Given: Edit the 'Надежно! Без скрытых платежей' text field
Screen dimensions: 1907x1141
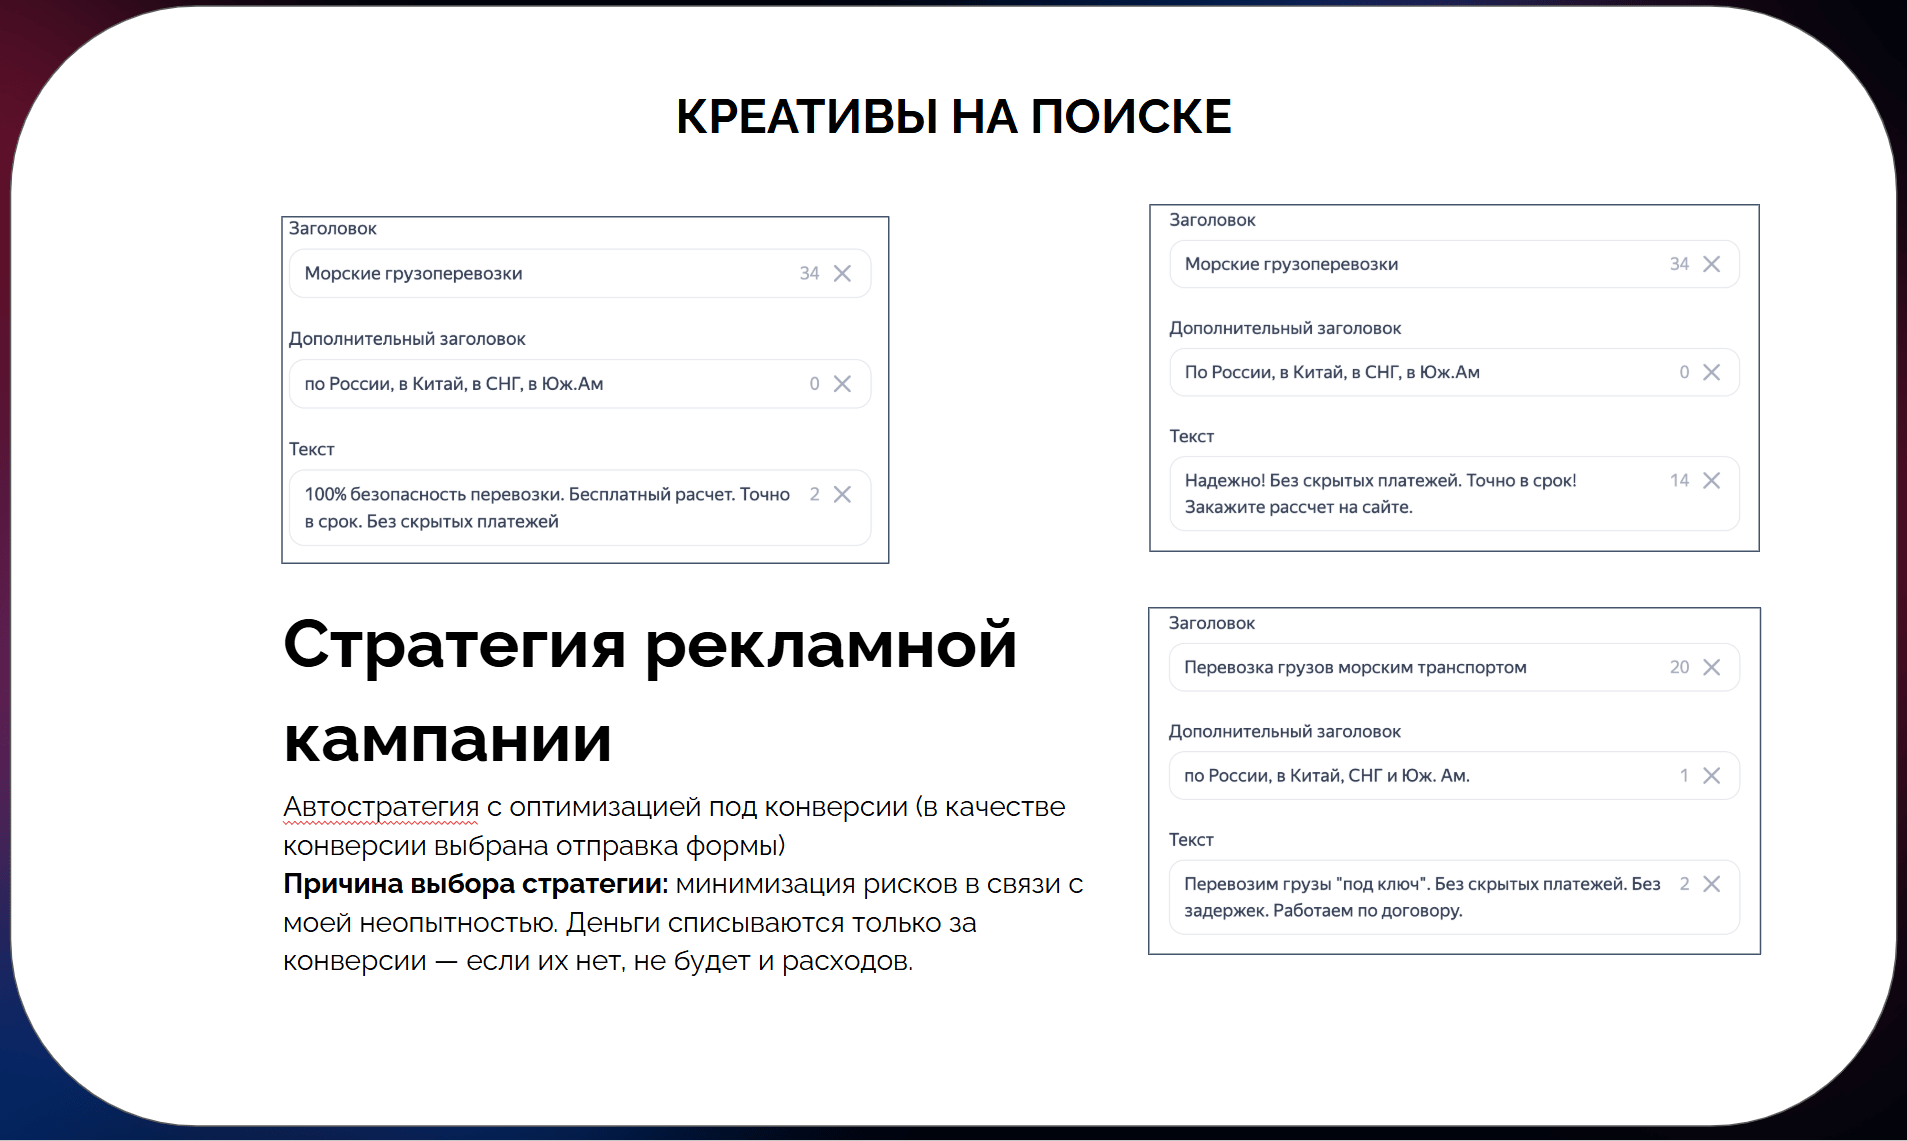Looking at the screenshot, I should [x=1400, y=494].
